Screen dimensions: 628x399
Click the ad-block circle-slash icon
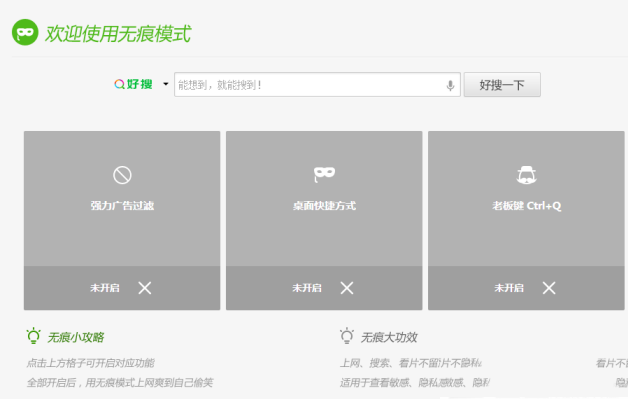point(122,175)
